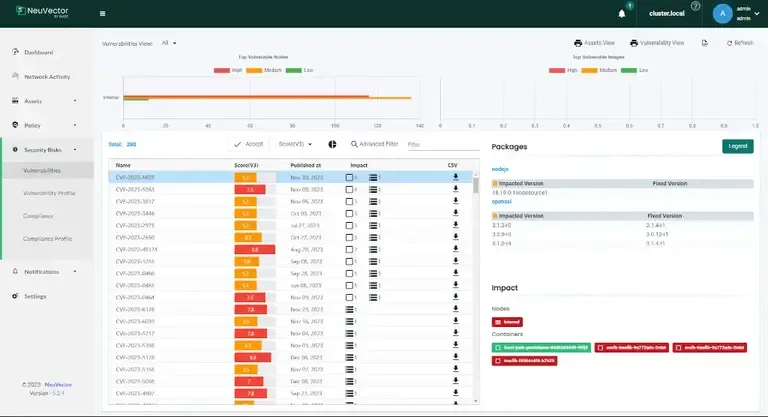Click the pie chart icon beside Score(V3)
The width and height of the screenshot is (768, 417).
pos(332,144)
